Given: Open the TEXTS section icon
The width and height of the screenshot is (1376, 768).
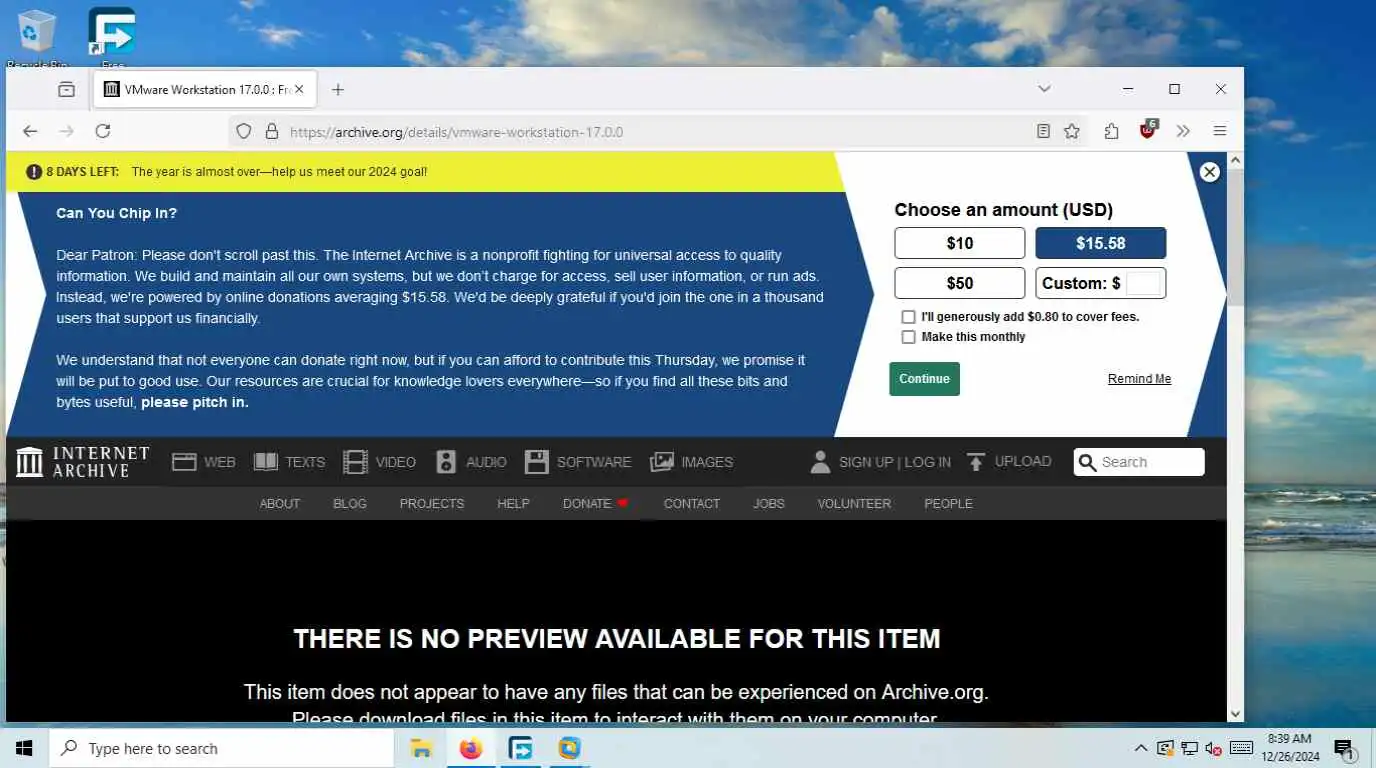Looking at the screenshot, I should (266, 462).
